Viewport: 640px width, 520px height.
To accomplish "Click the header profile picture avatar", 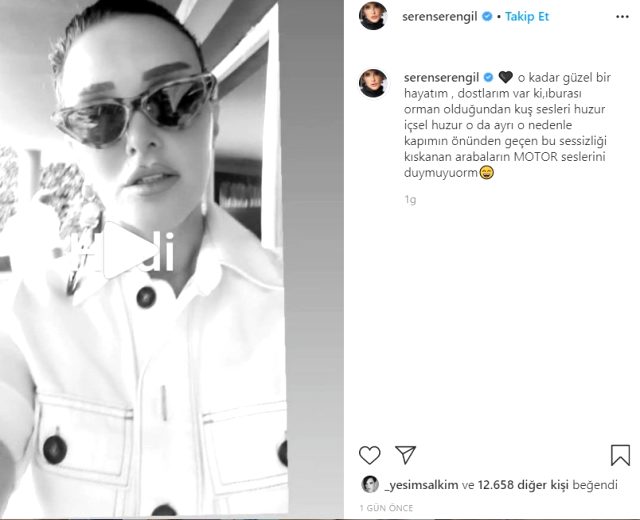I will (373, 16).
